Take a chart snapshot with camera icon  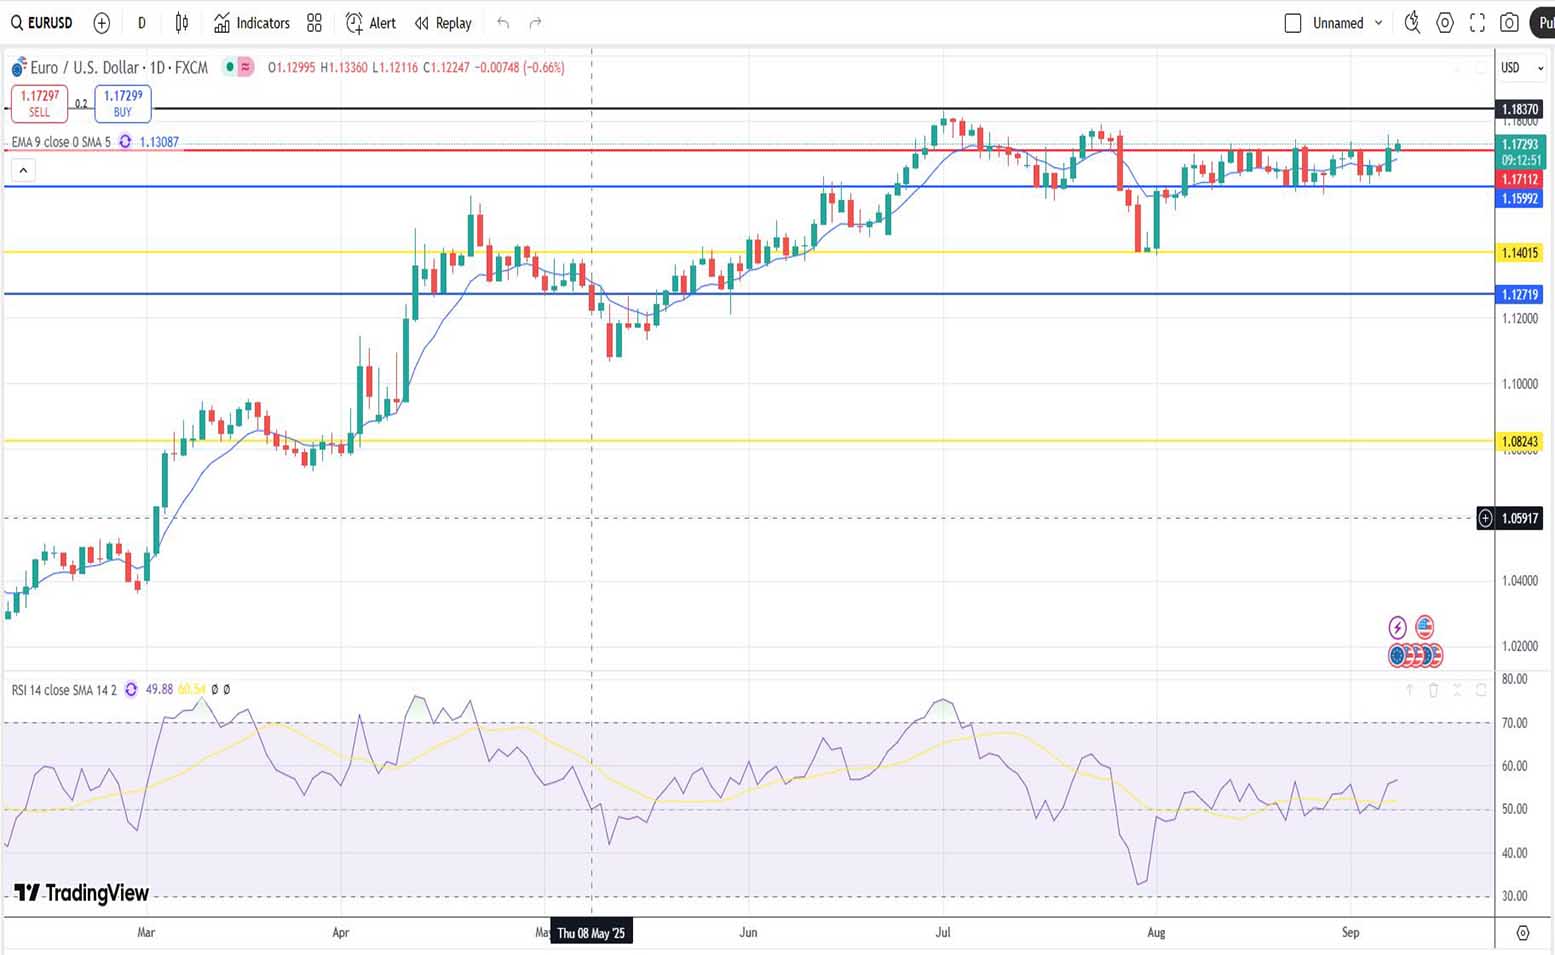click(x=1509, y=23)
